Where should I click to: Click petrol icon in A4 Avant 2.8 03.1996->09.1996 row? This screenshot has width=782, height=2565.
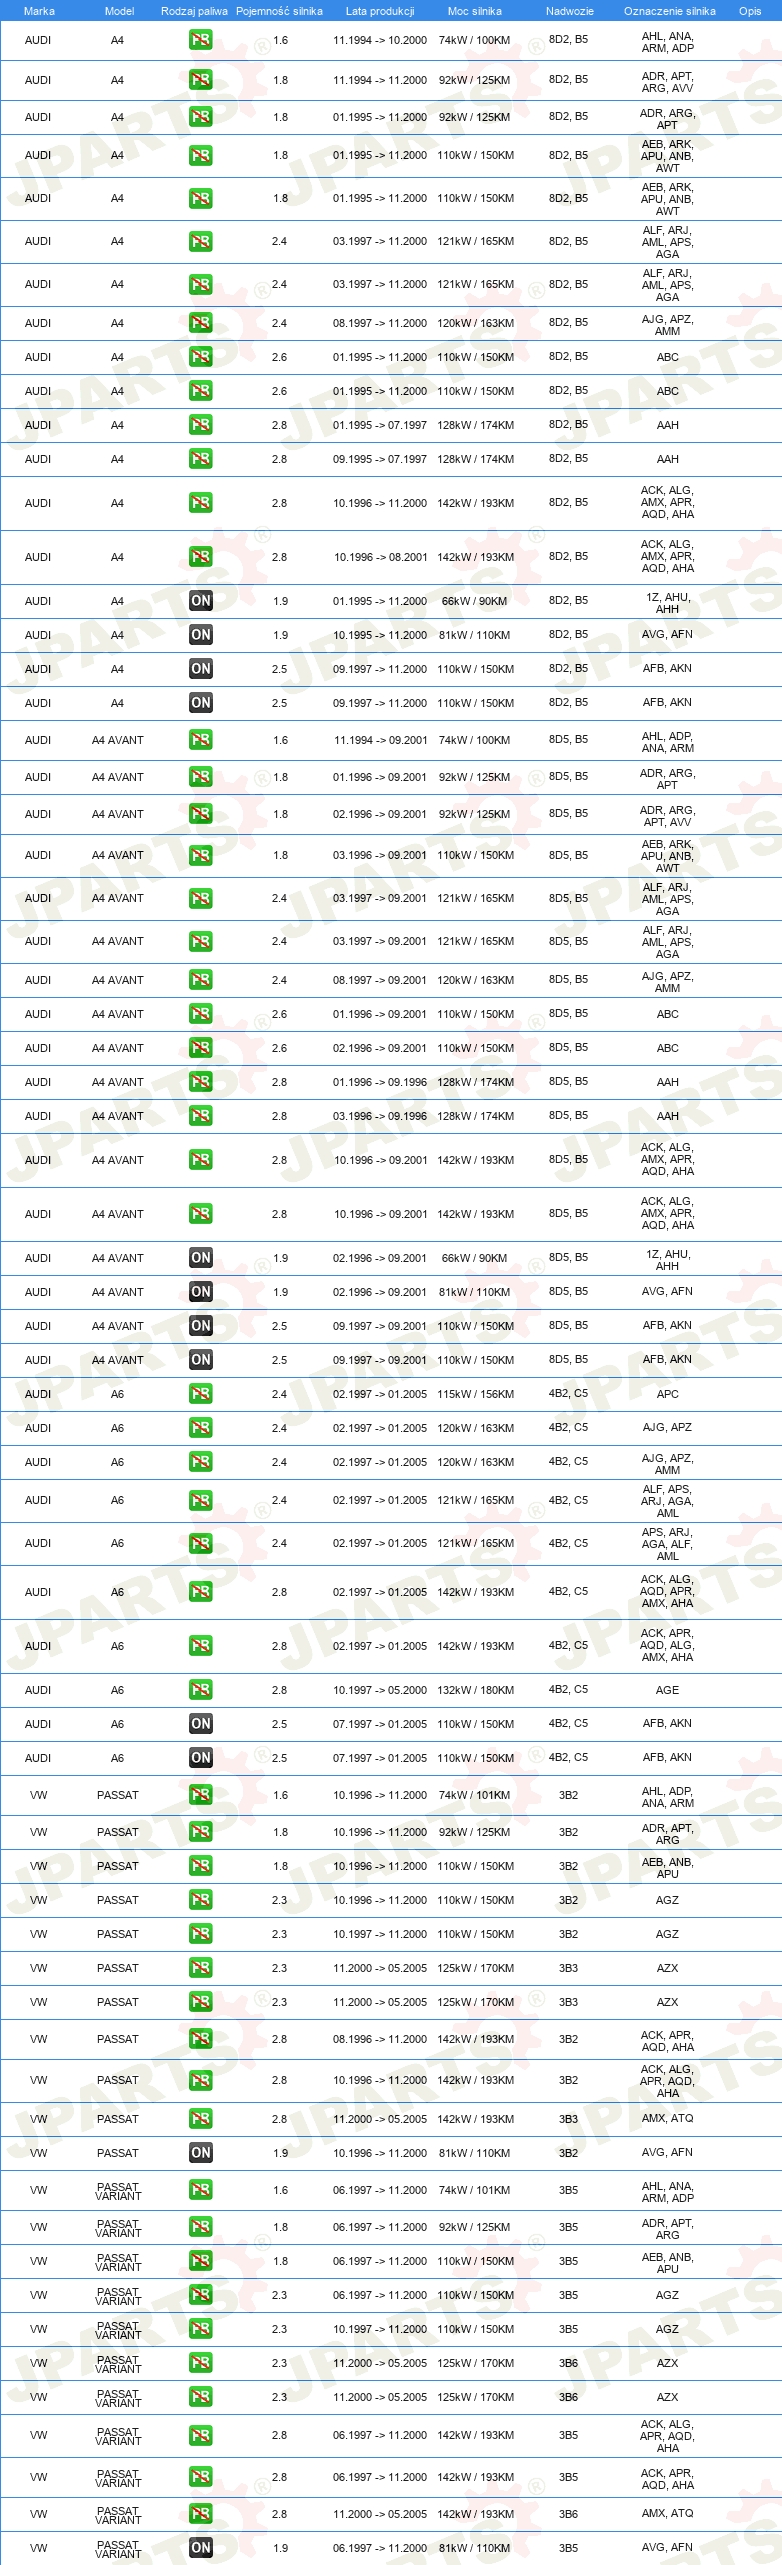pyautogui.click(x=200, y=1116)
